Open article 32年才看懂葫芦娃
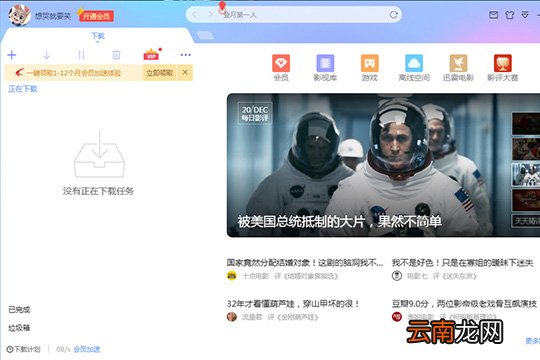 [x=293, y=304]
